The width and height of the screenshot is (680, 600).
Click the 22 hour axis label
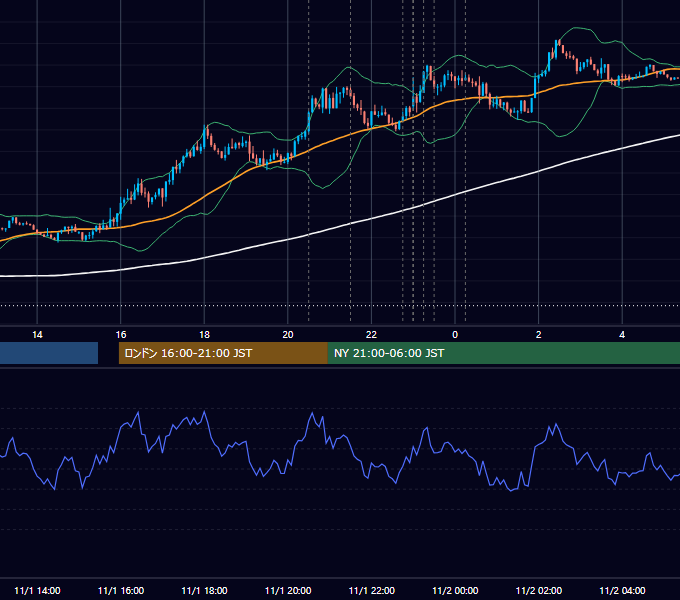pos(371,335)
